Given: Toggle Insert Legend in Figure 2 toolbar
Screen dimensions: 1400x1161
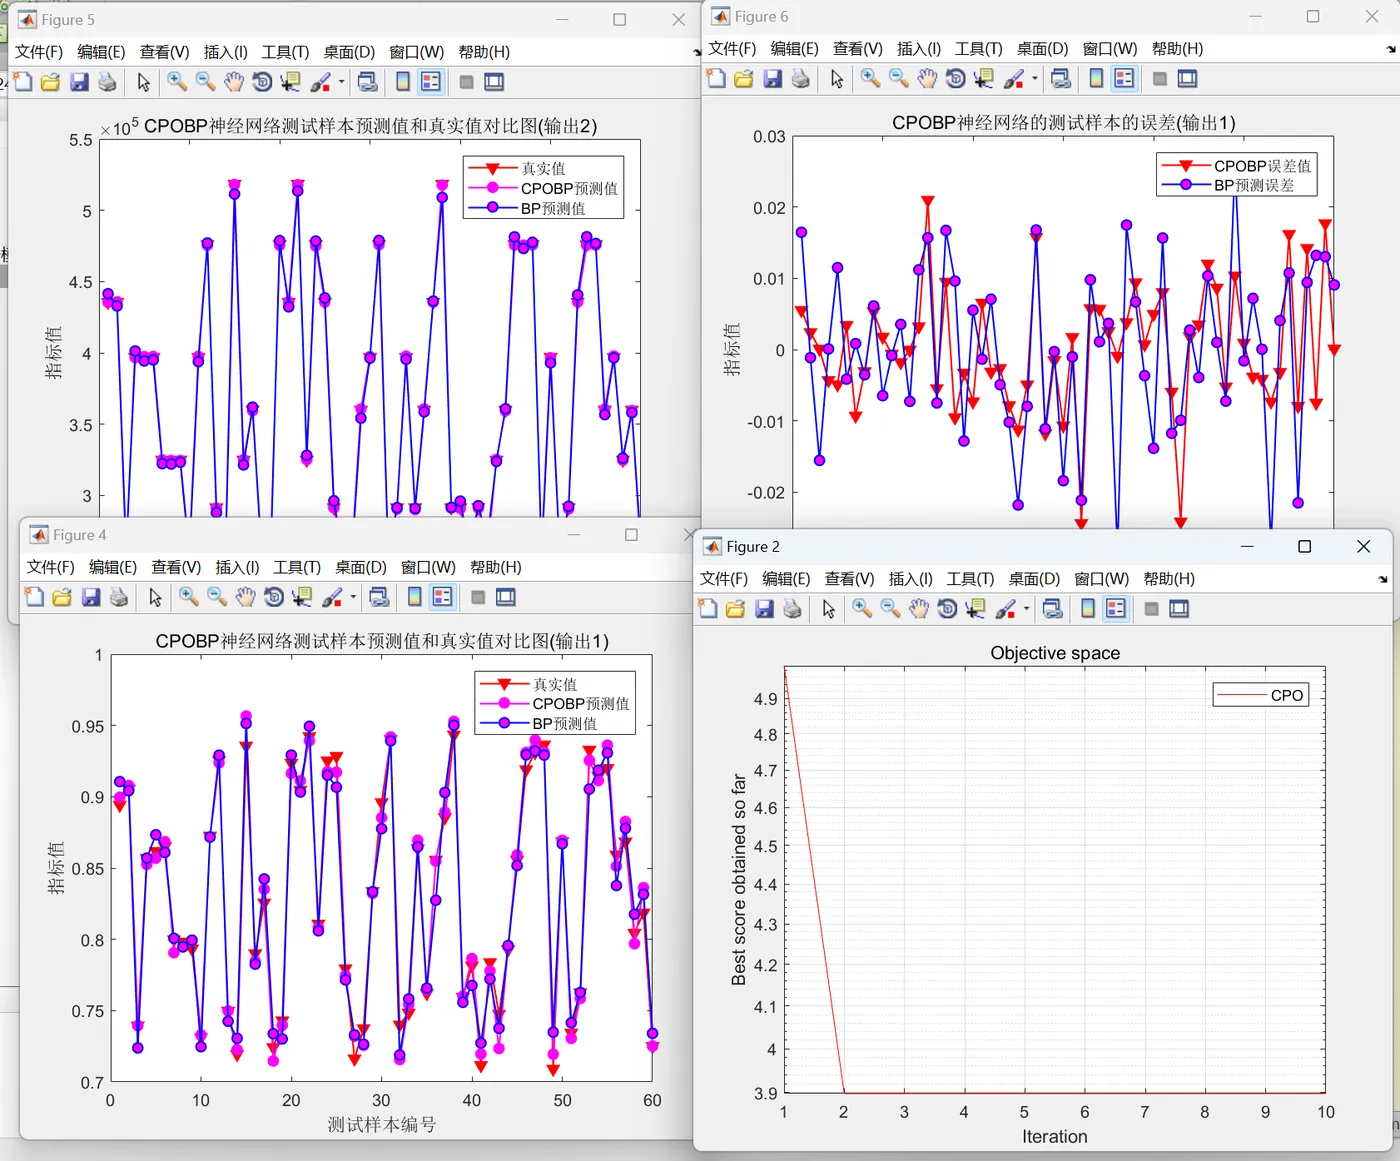Looking at the screenshot, I should [x=1116, y=608].
